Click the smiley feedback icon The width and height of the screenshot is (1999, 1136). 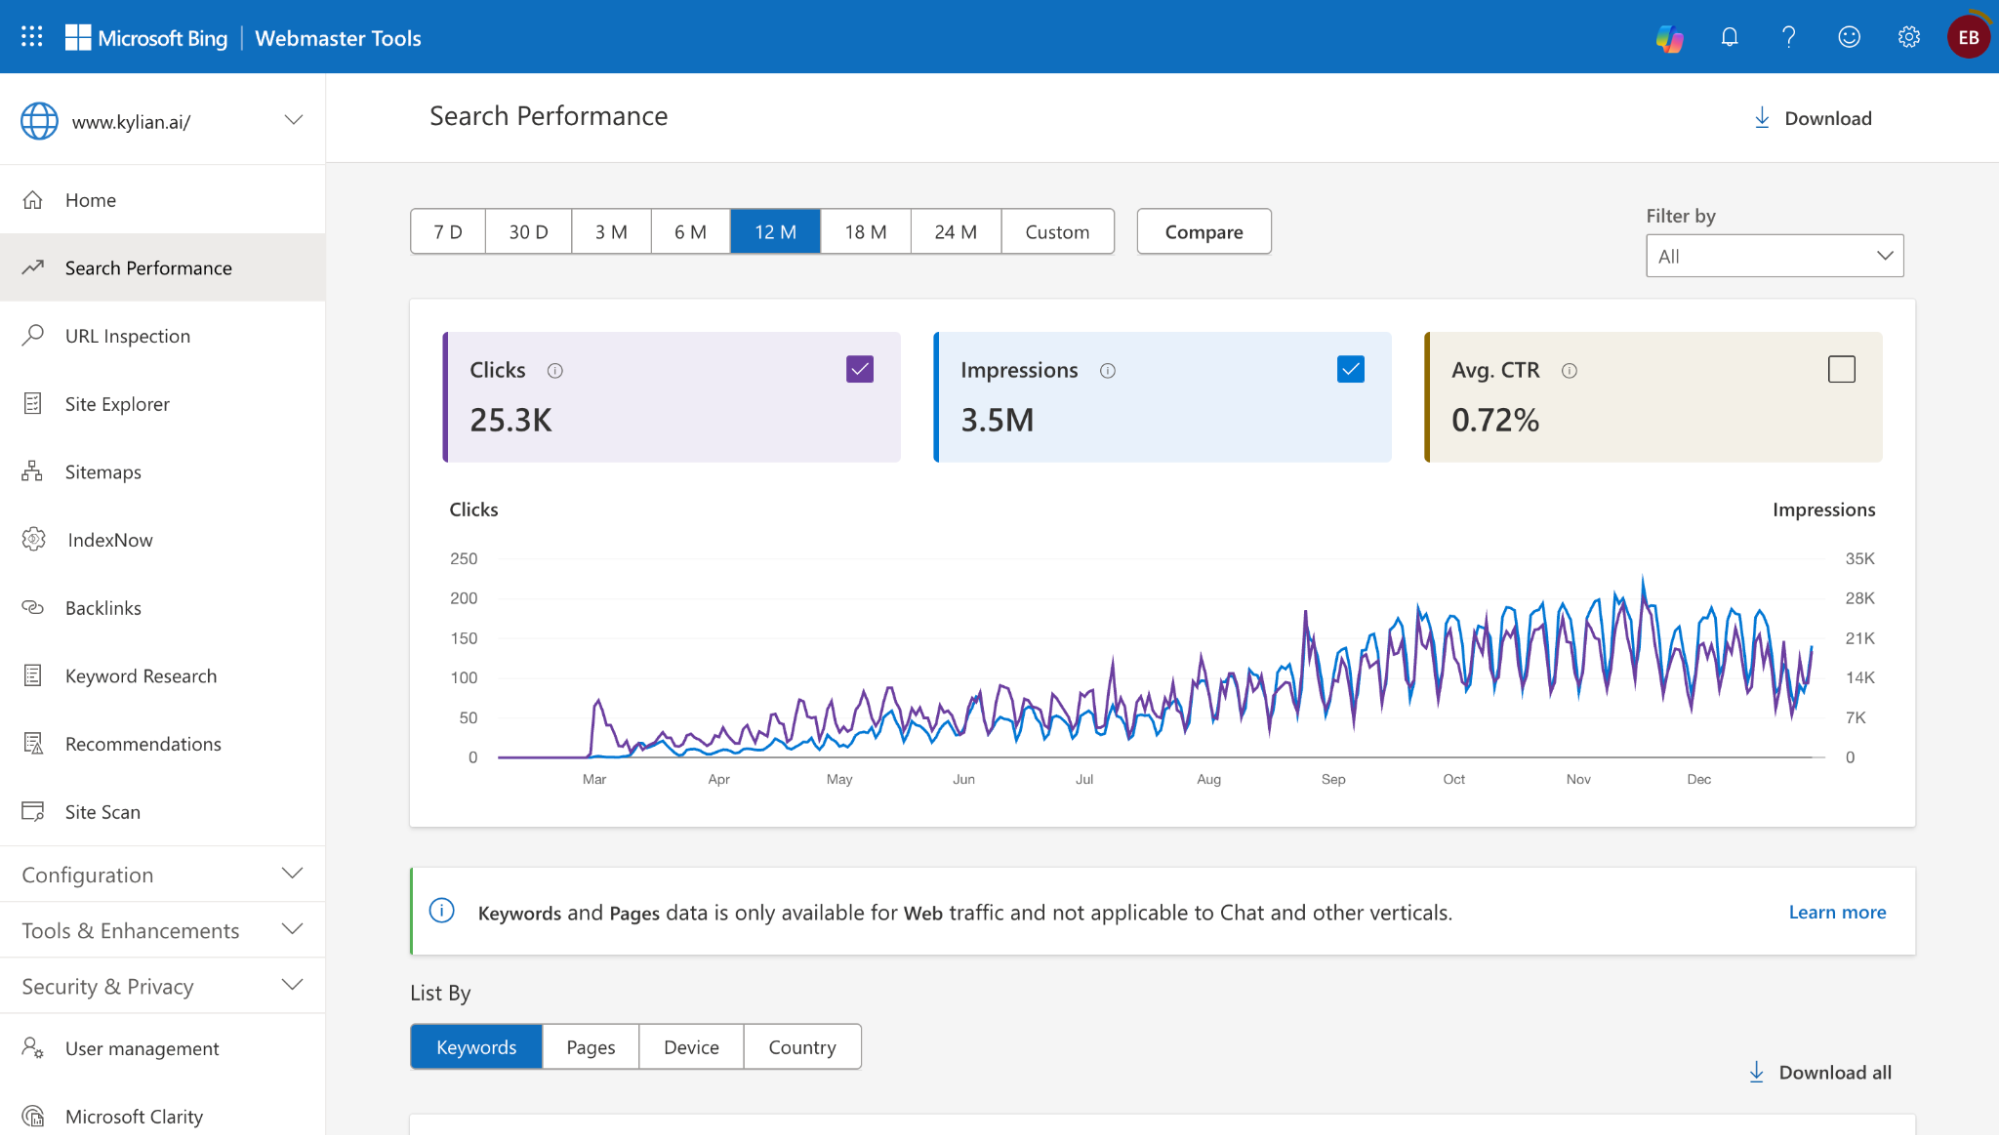click(1849, 37)
